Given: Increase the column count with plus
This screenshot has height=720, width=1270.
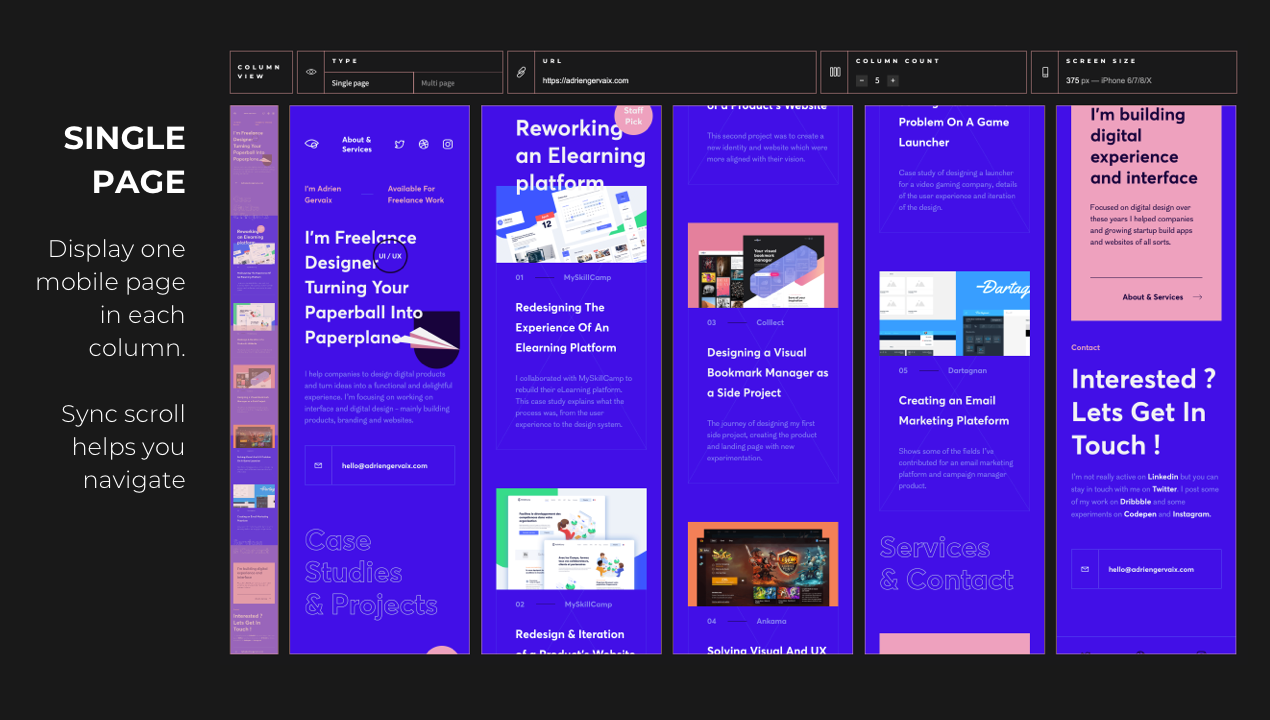Looking at the screenshot, I should pyautogui.click(x=893, y=81).
